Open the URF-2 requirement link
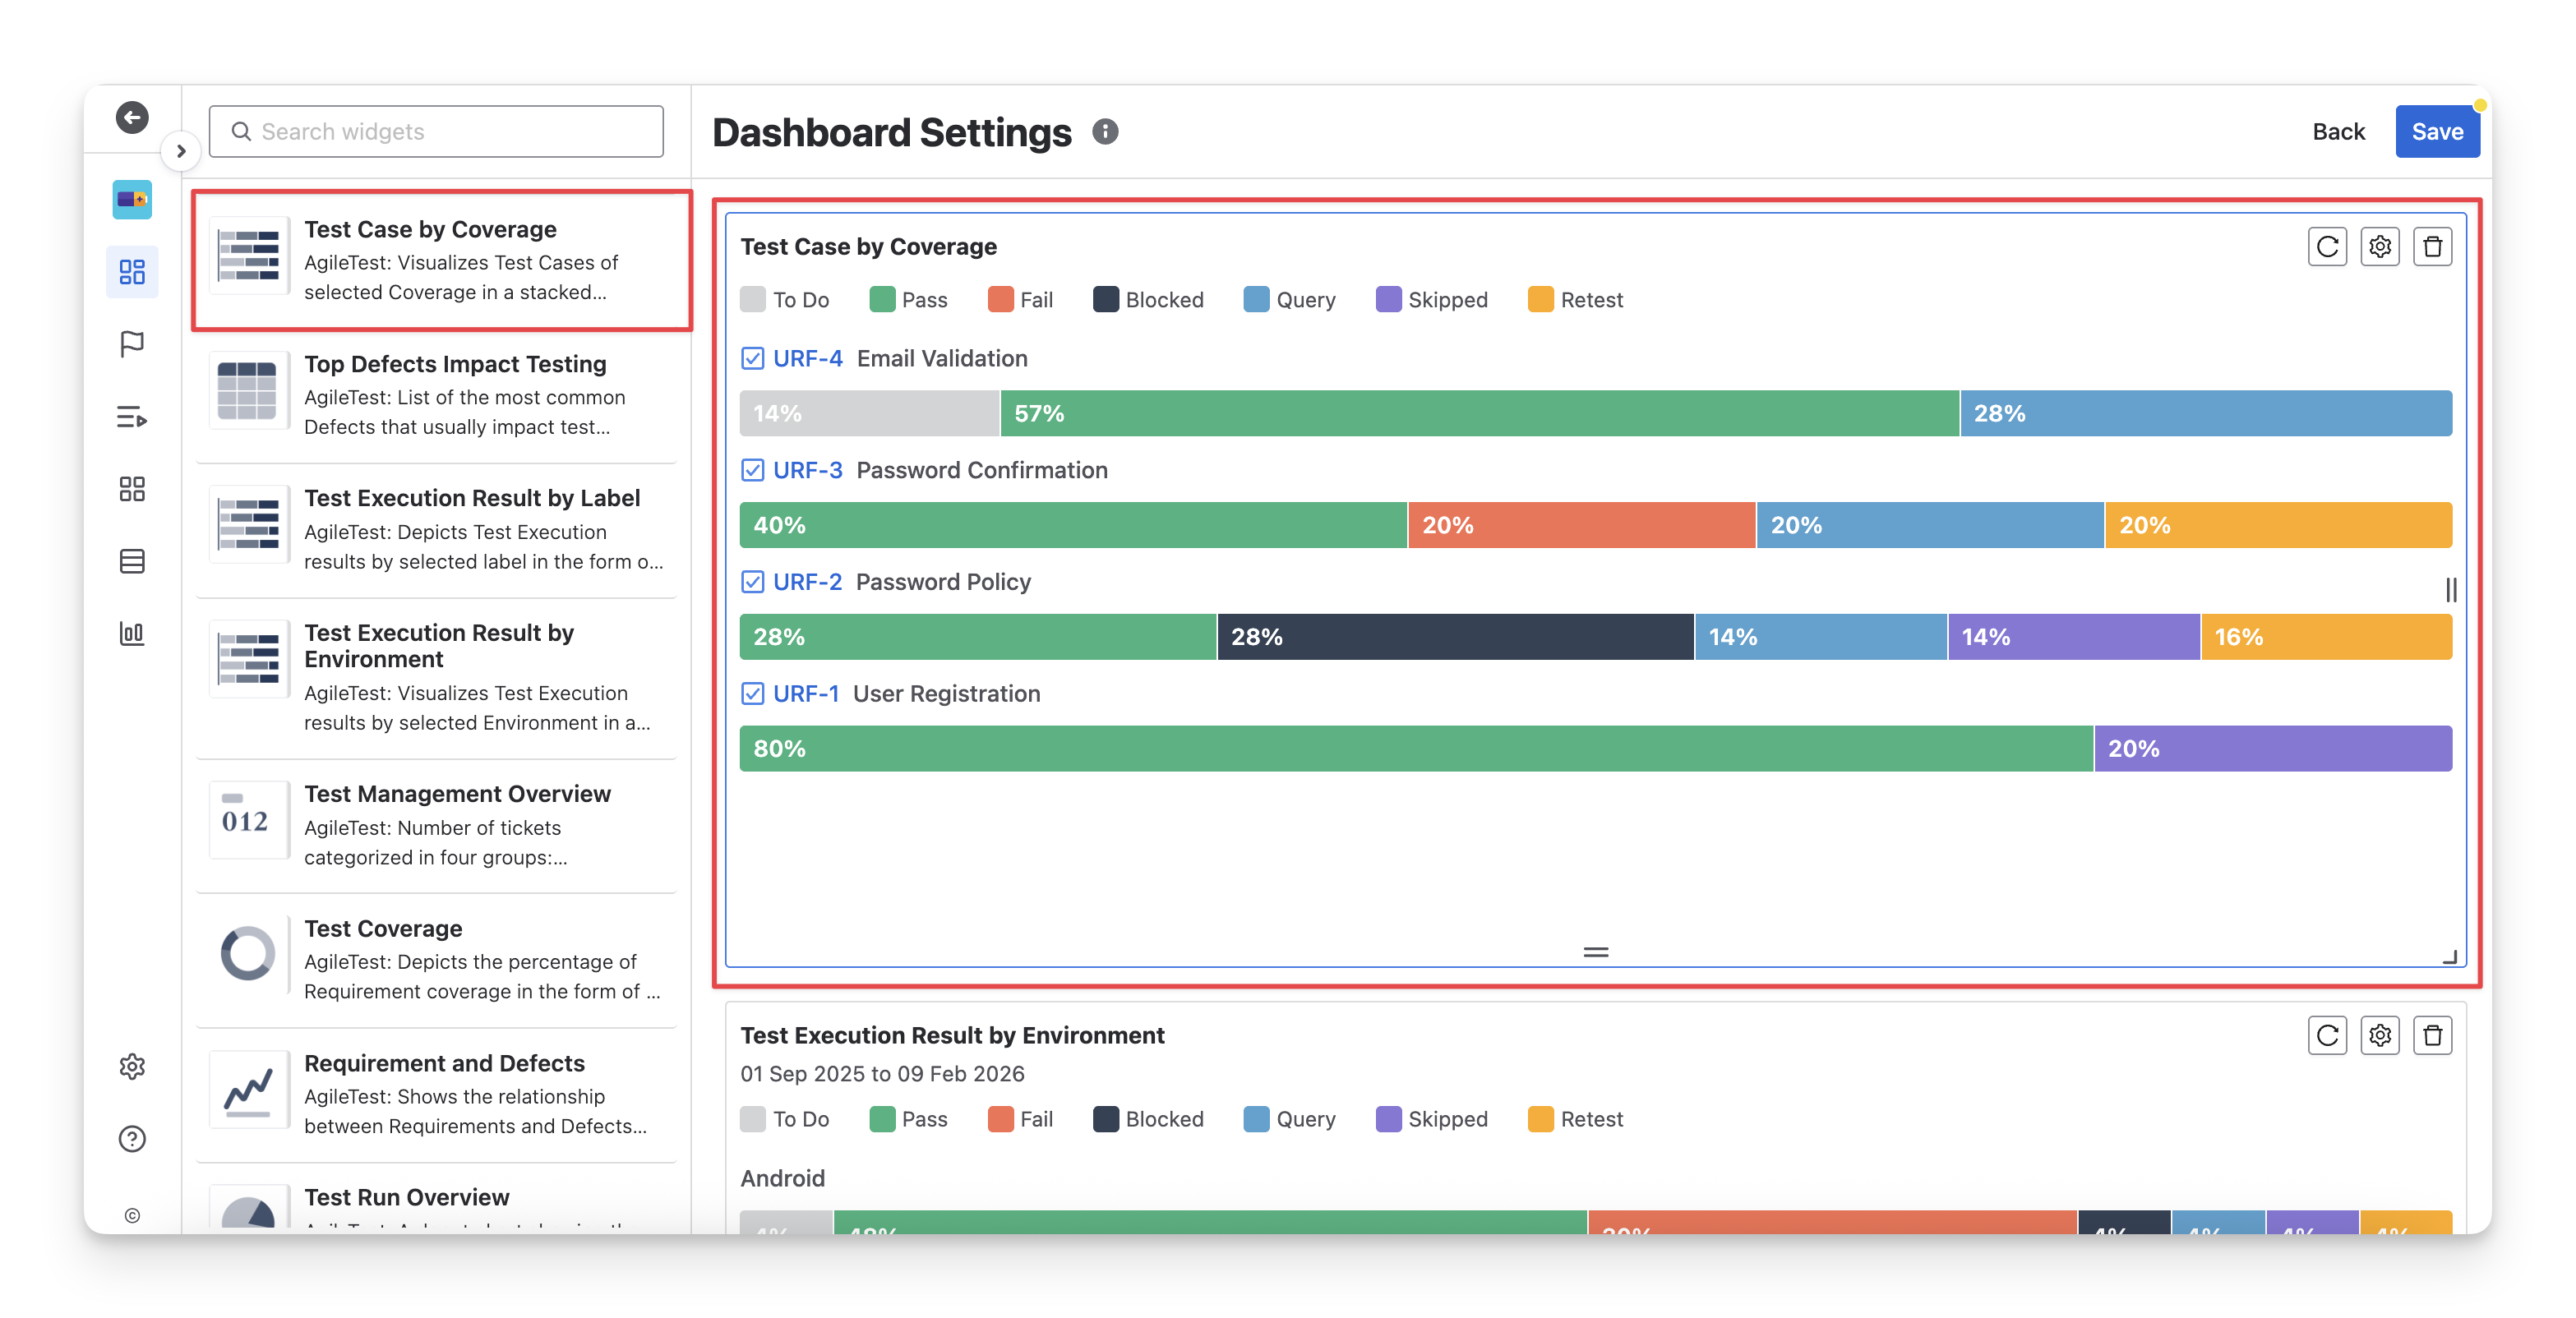The image size is (2576, 1318). (x=807, y=582)
